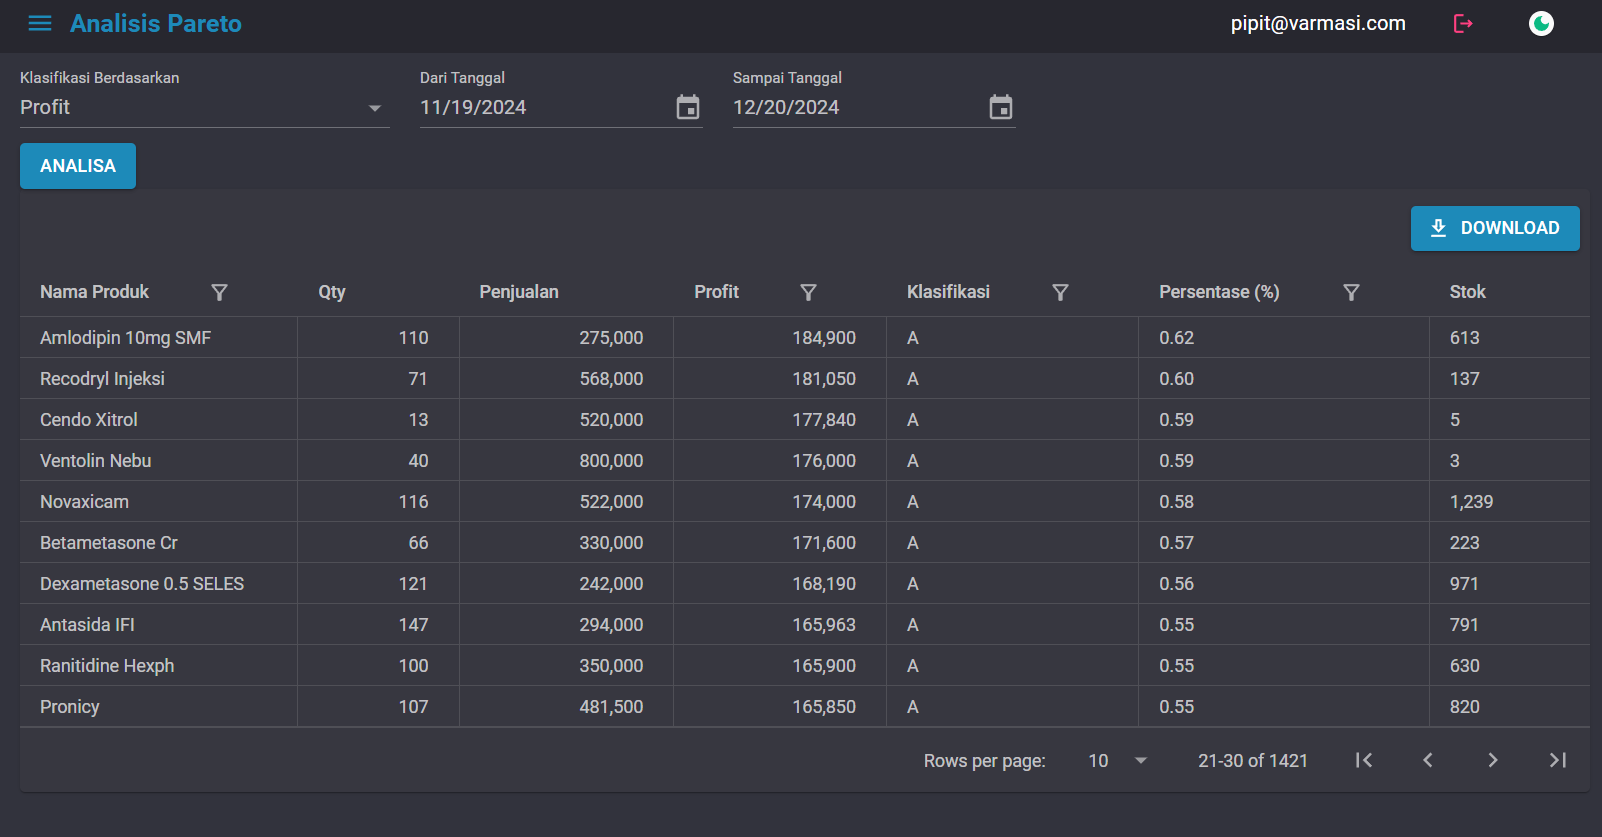Sort by the Penjualan column header
1602x837 pixels.
point(518,292)
